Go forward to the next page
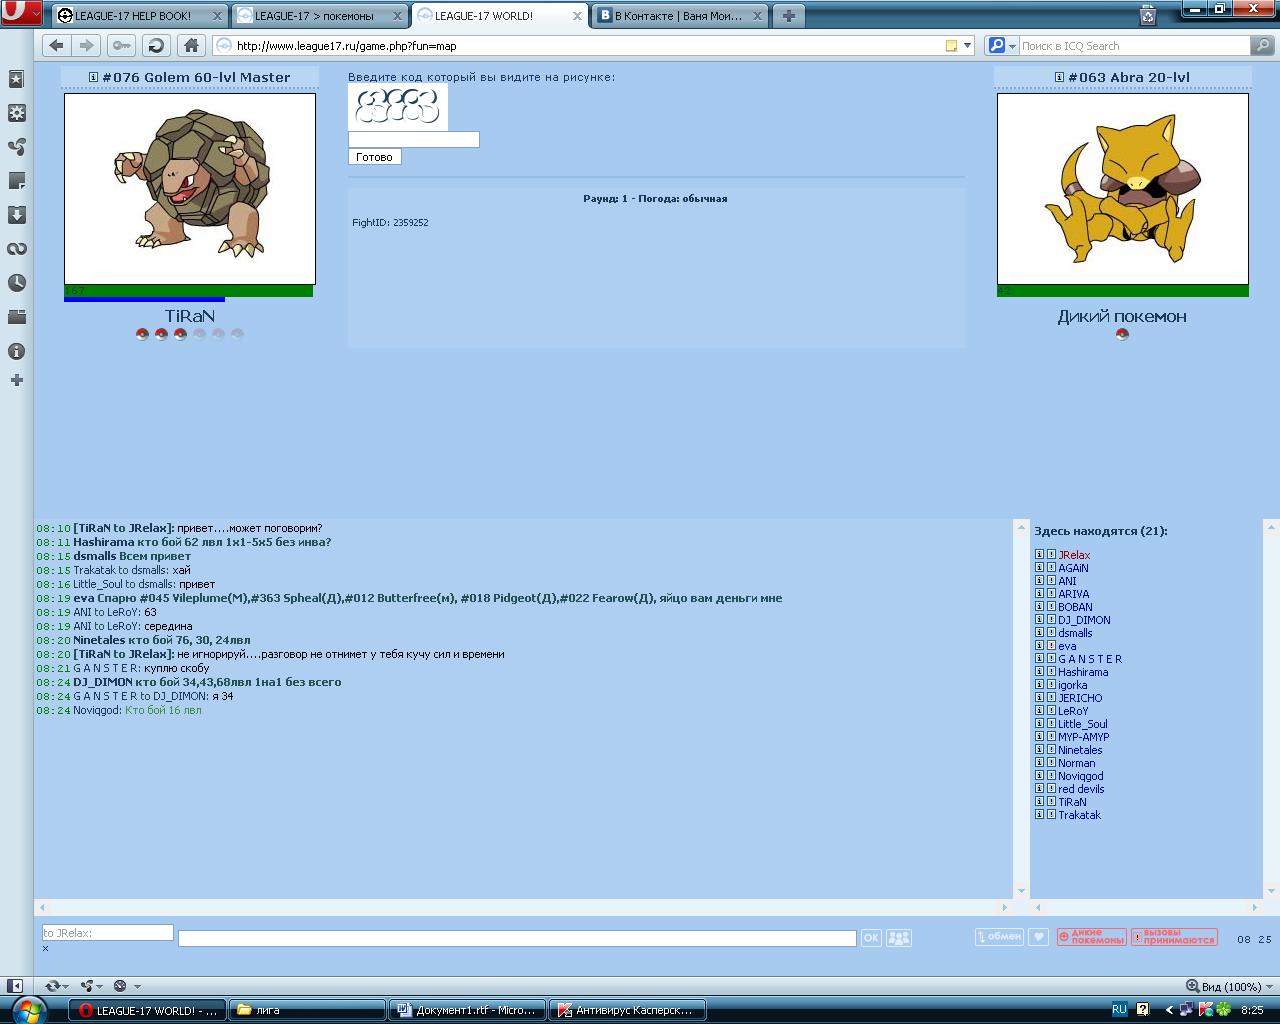The height and width of the screenshot is (1024, 1280). point(86,45)
